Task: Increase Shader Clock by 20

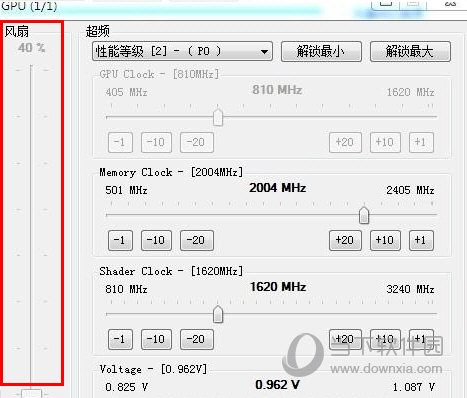Action: click(x=345, y=339)
